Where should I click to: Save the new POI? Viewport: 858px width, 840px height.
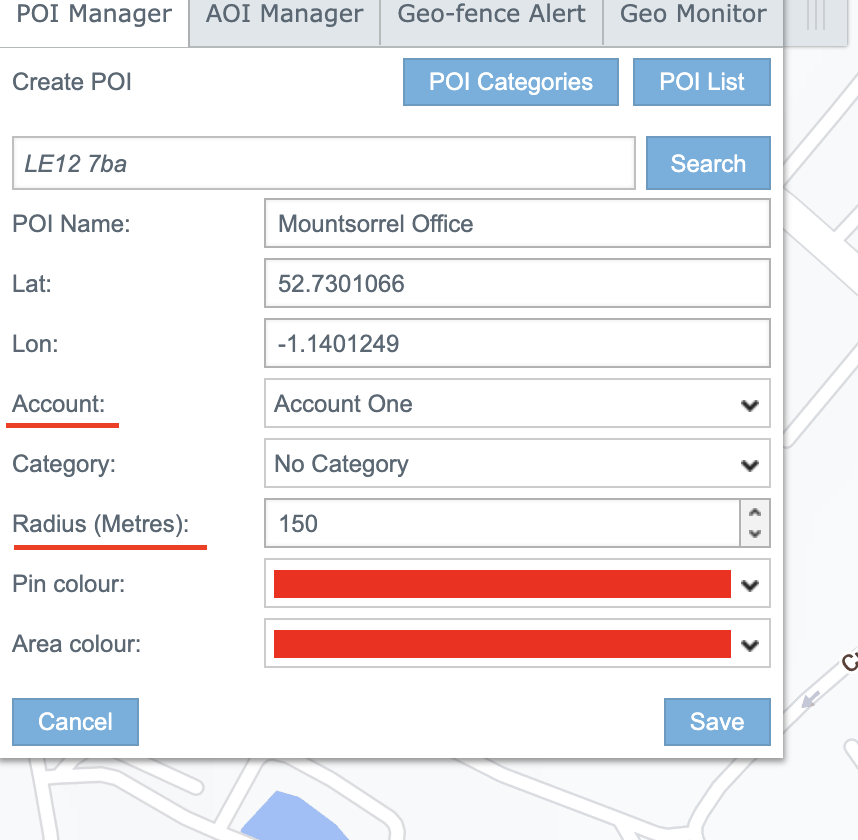coord(716,722)
